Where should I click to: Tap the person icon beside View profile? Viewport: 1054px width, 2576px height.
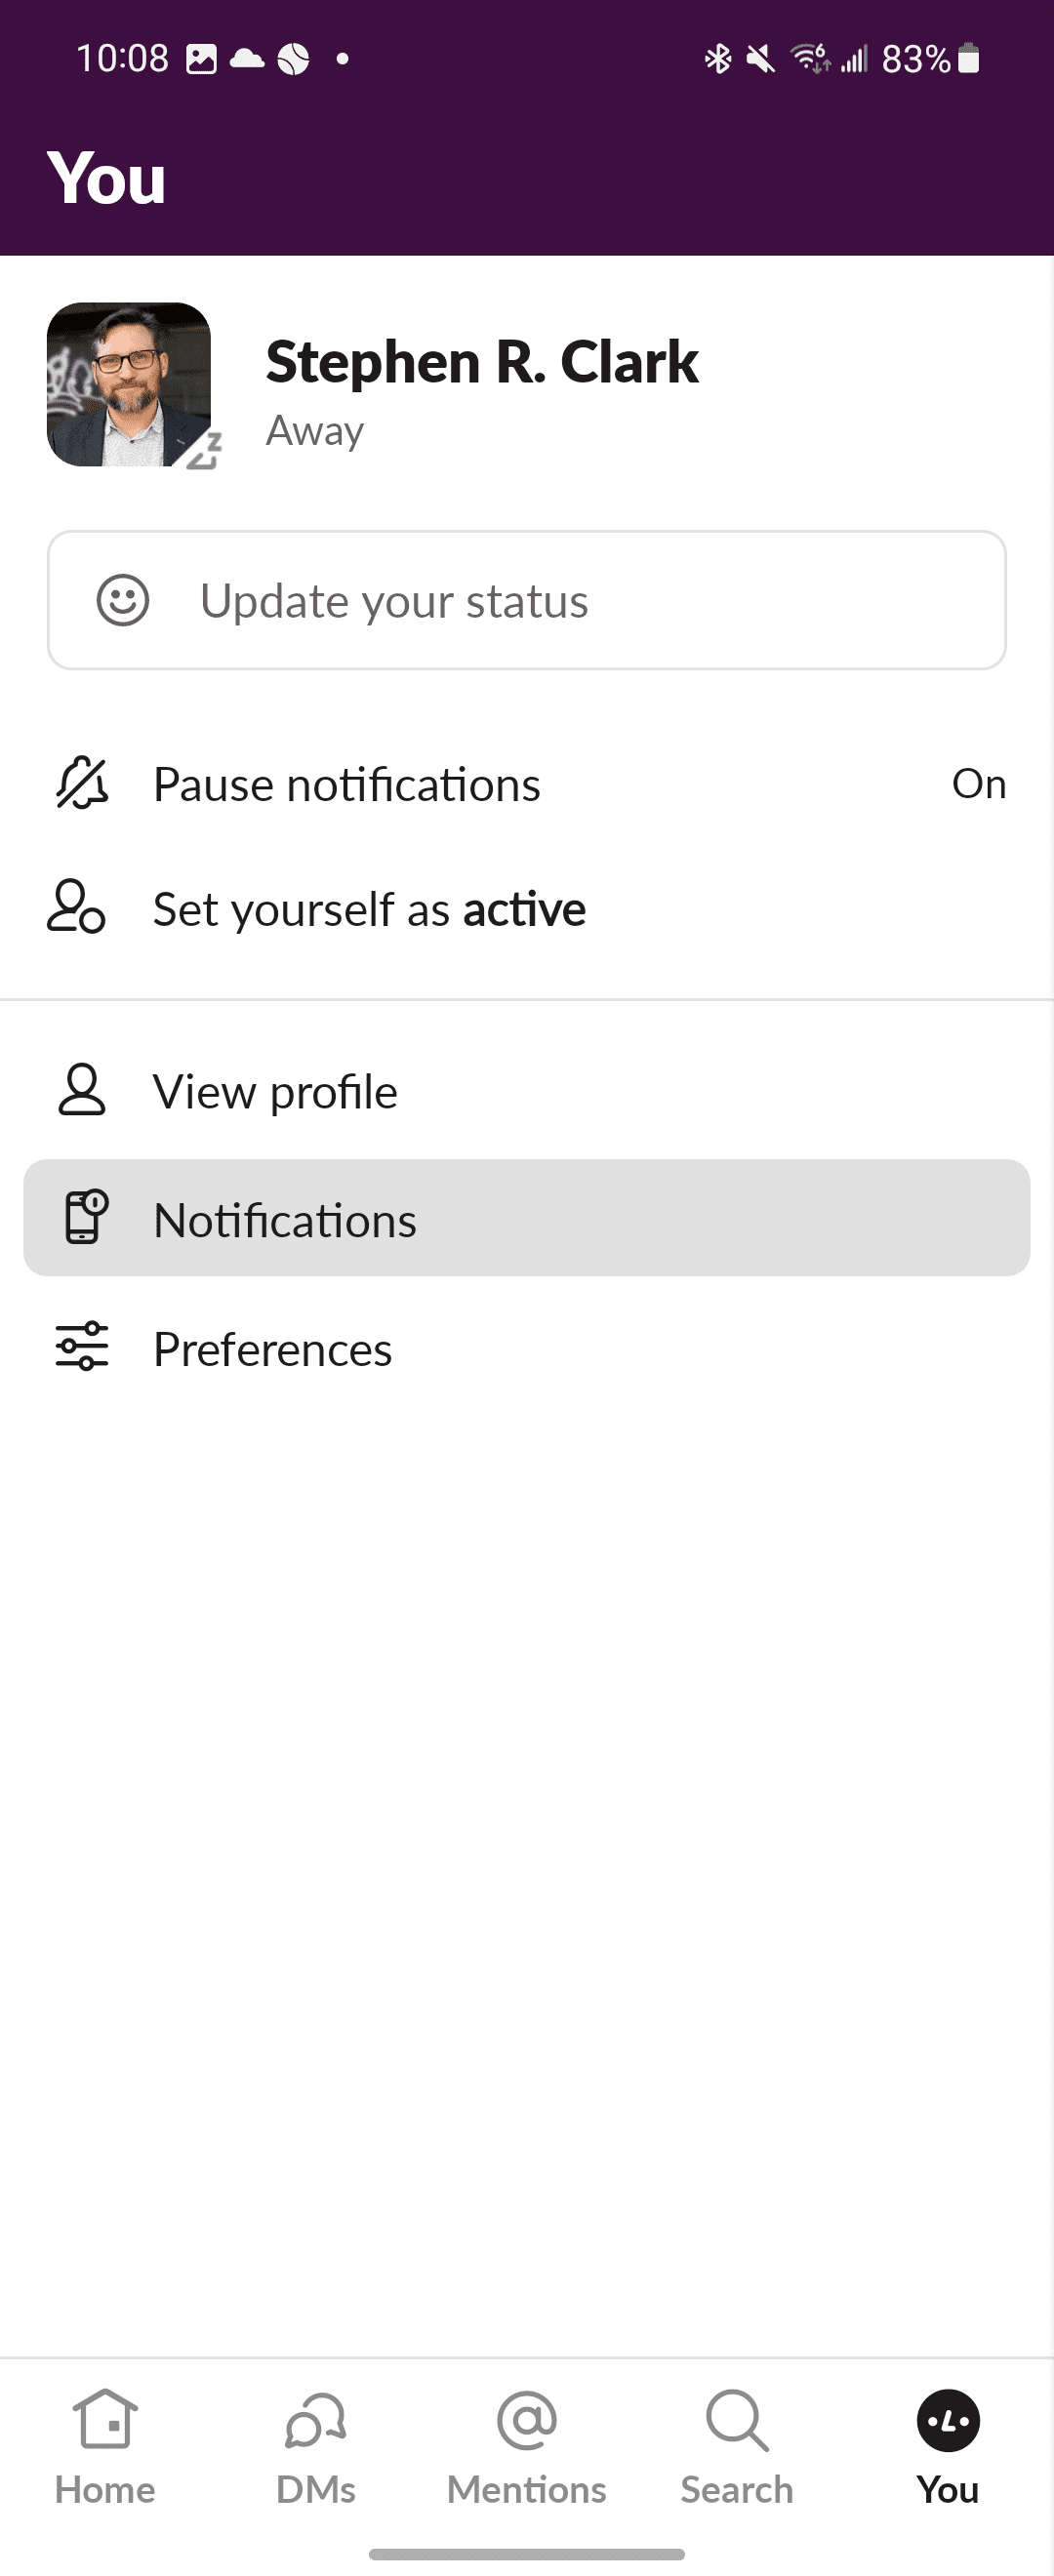[x=82, y=1090]
